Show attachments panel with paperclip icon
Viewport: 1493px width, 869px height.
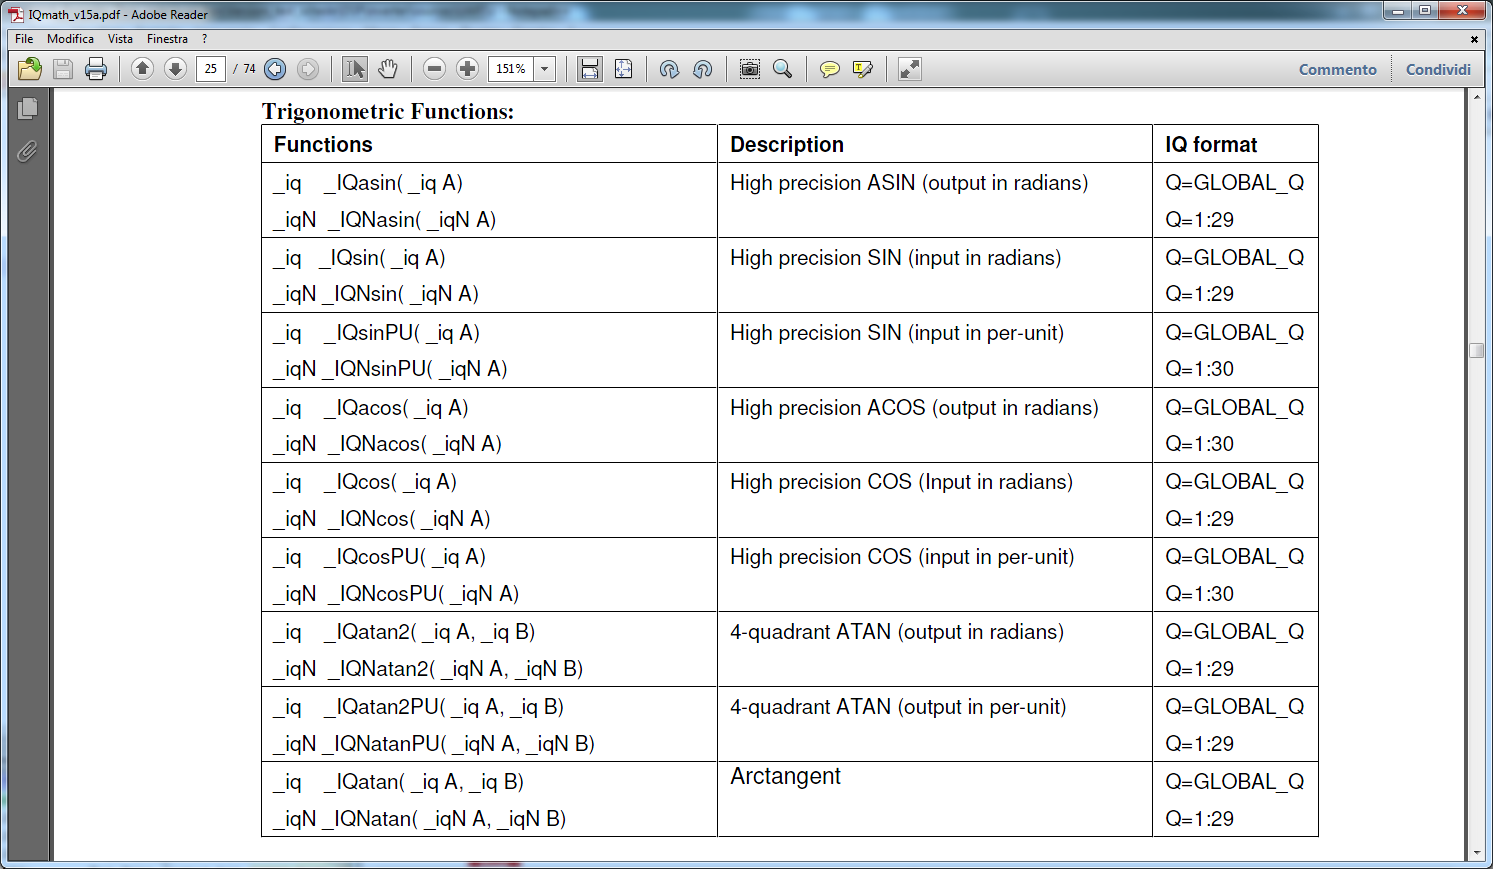(x=28, y=151)
